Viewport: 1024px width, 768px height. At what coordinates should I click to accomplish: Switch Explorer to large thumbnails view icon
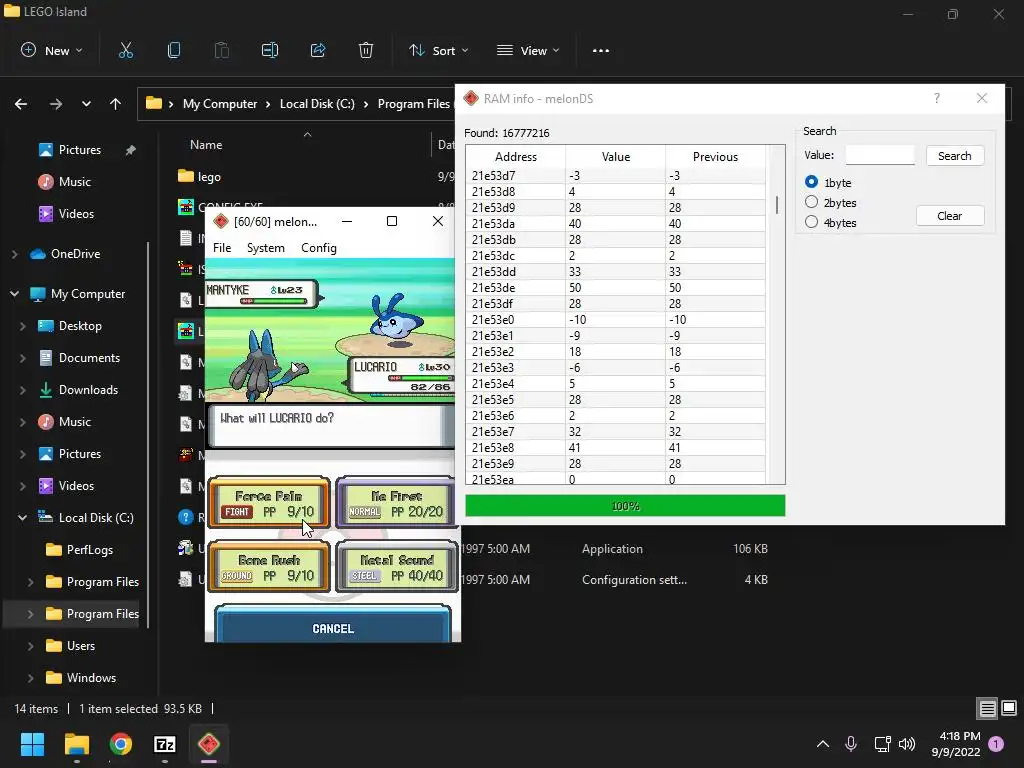coord(1008,708)
